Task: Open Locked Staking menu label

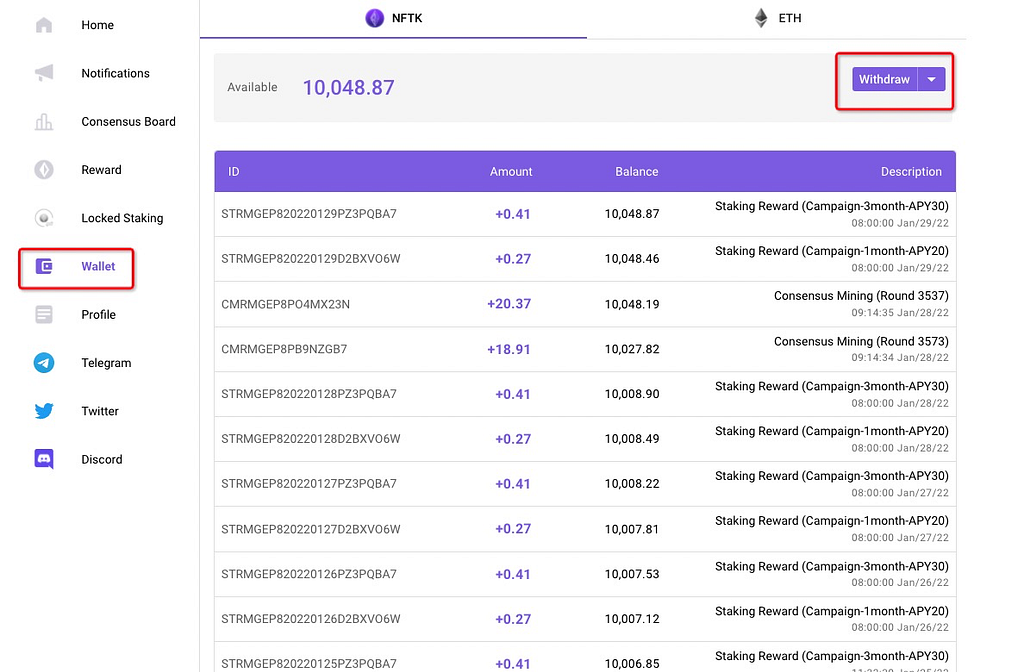Action: click(122, 218)
